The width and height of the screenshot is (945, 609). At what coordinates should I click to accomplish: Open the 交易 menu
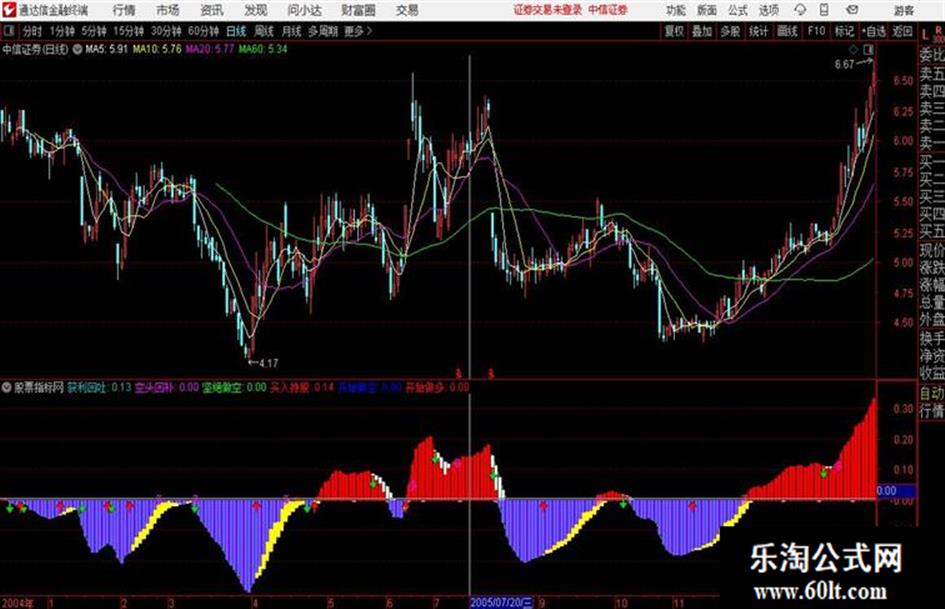pyautogui.click(x=407, y=10)
